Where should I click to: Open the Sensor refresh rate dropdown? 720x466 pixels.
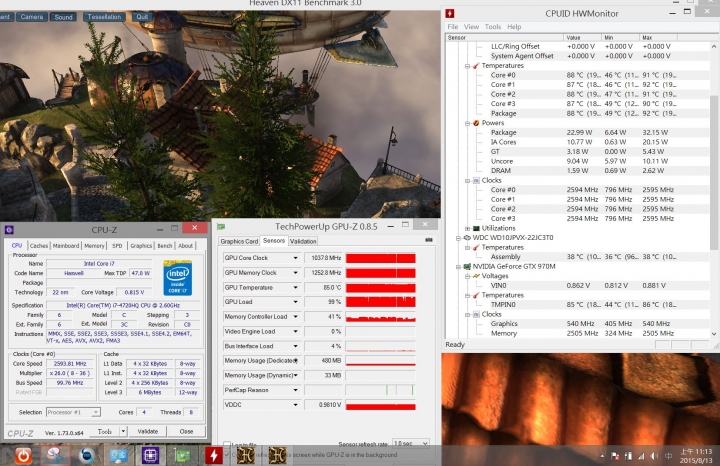(x=425, y=444)
